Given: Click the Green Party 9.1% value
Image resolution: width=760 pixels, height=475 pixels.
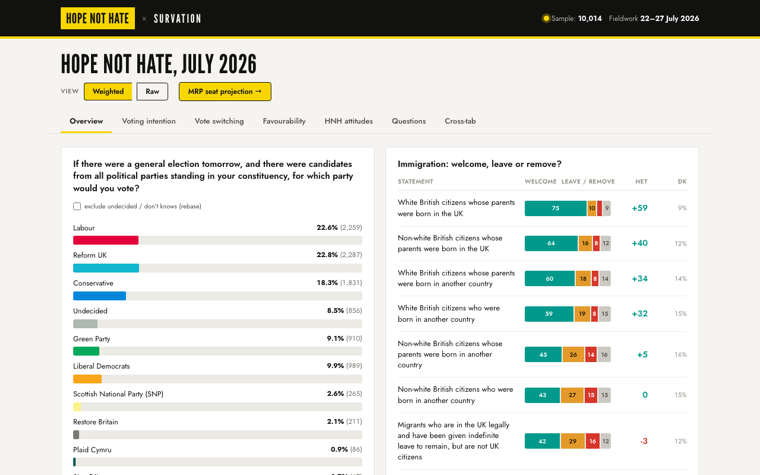Looking at the screenshot, I should pyautogui.click(x=335, y=338).
